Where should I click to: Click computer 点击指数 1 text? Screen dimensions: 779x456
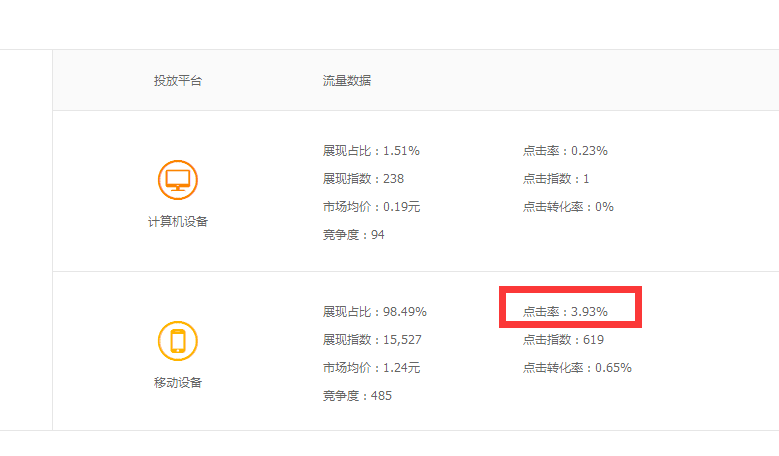pyautogui.click(x=556, y=179)
